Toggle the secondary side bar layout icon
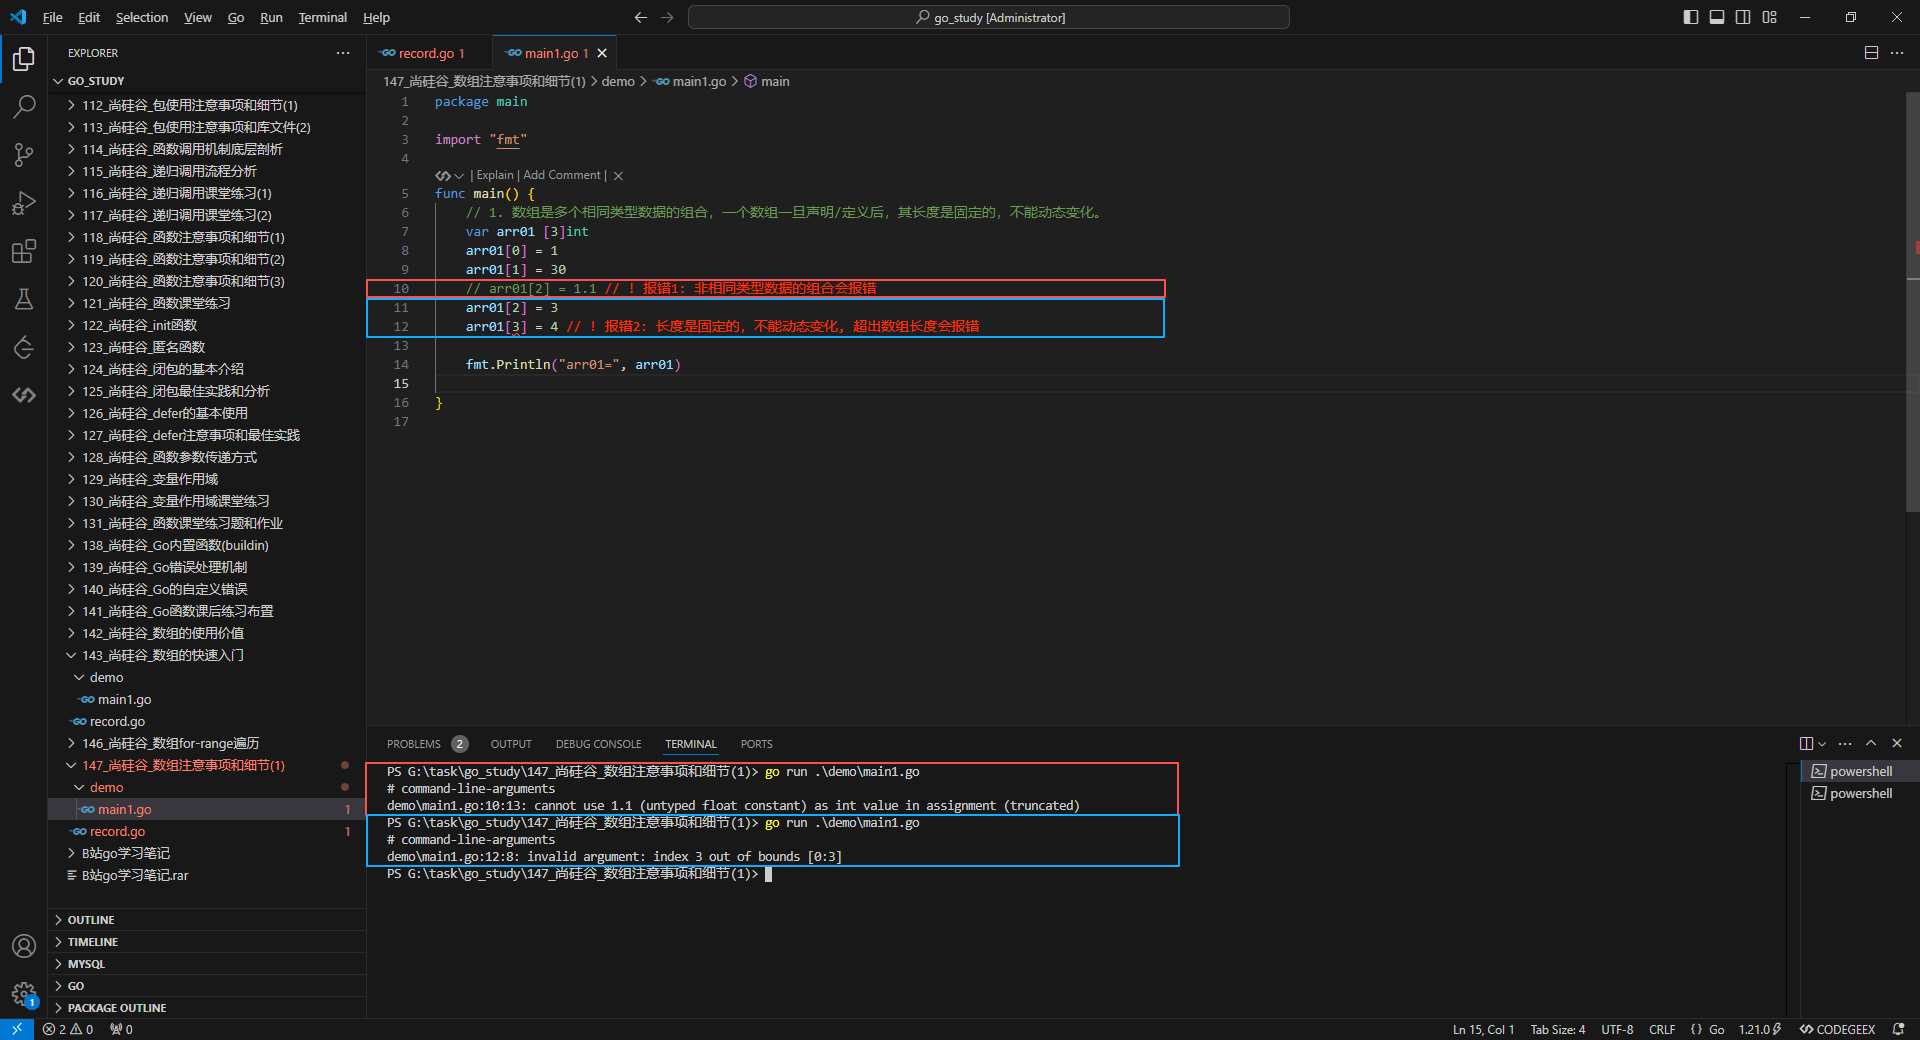Screen dimensions: 1920x1040 [1743, 17]
